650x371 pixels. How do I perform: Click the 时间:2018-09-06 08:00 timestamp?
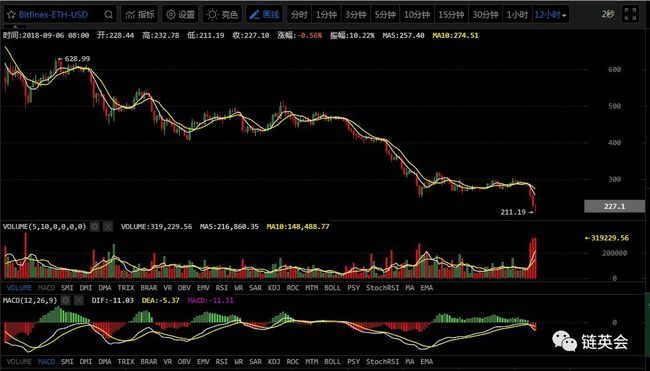point(46,36)
